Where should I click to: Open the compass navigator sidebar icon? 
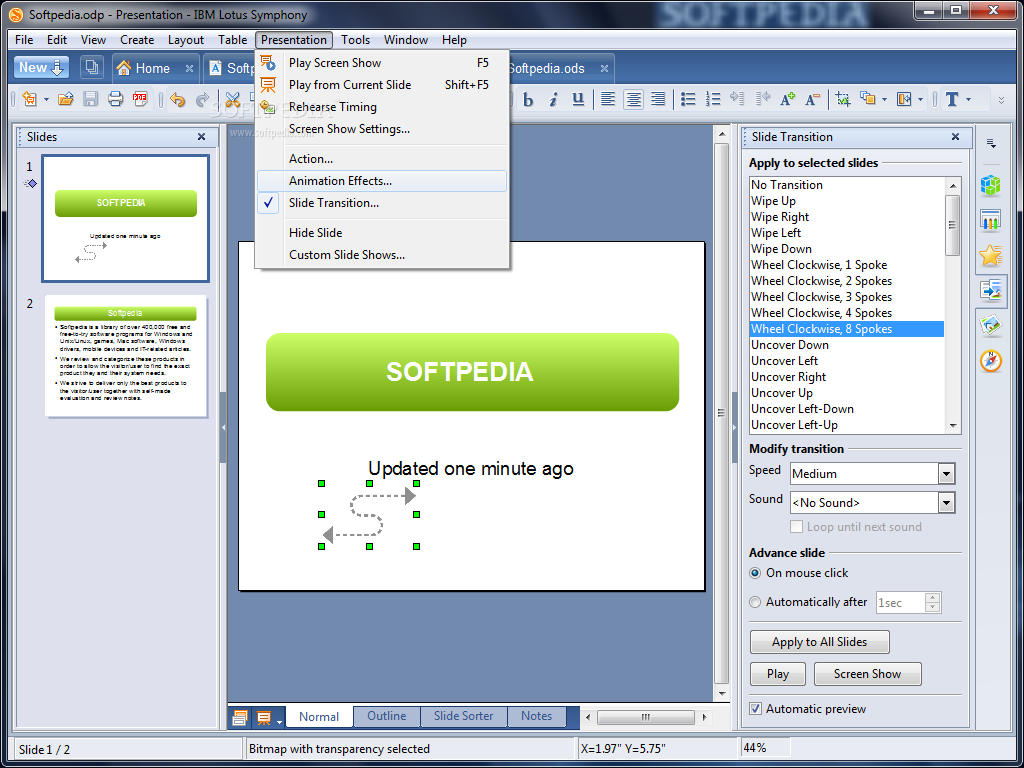pos(991,360)
